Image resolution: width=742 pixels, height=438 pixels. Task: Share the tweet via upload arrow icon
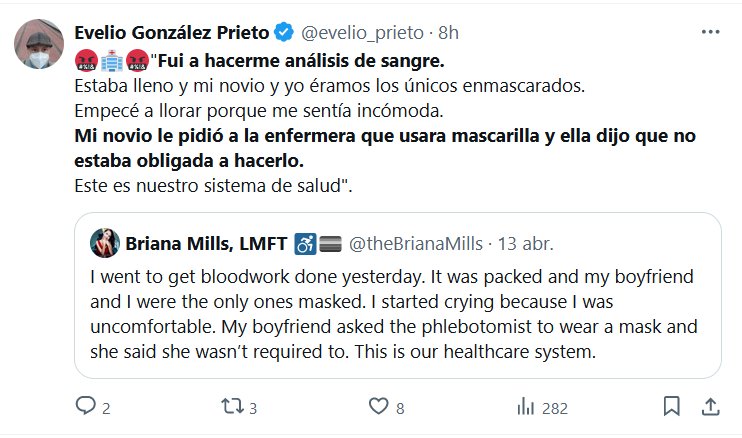pyautogui.click(x=710, y=406)
